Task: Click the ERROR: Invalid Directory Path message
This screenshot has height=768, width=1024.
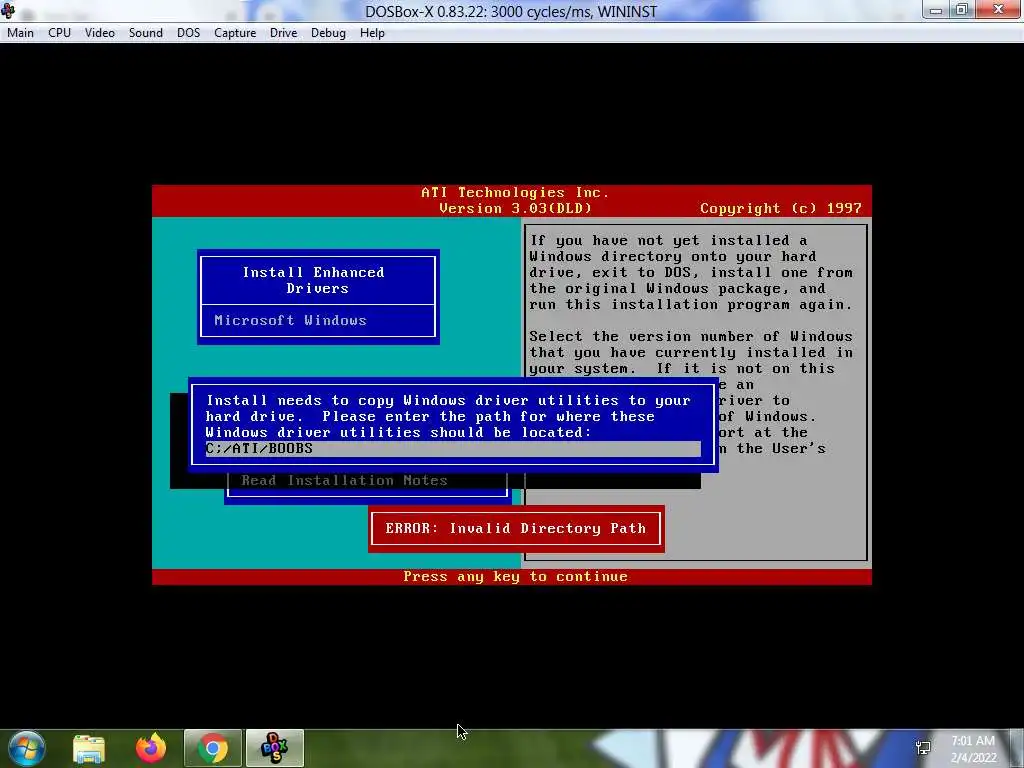Action: (x=515, y=528)
